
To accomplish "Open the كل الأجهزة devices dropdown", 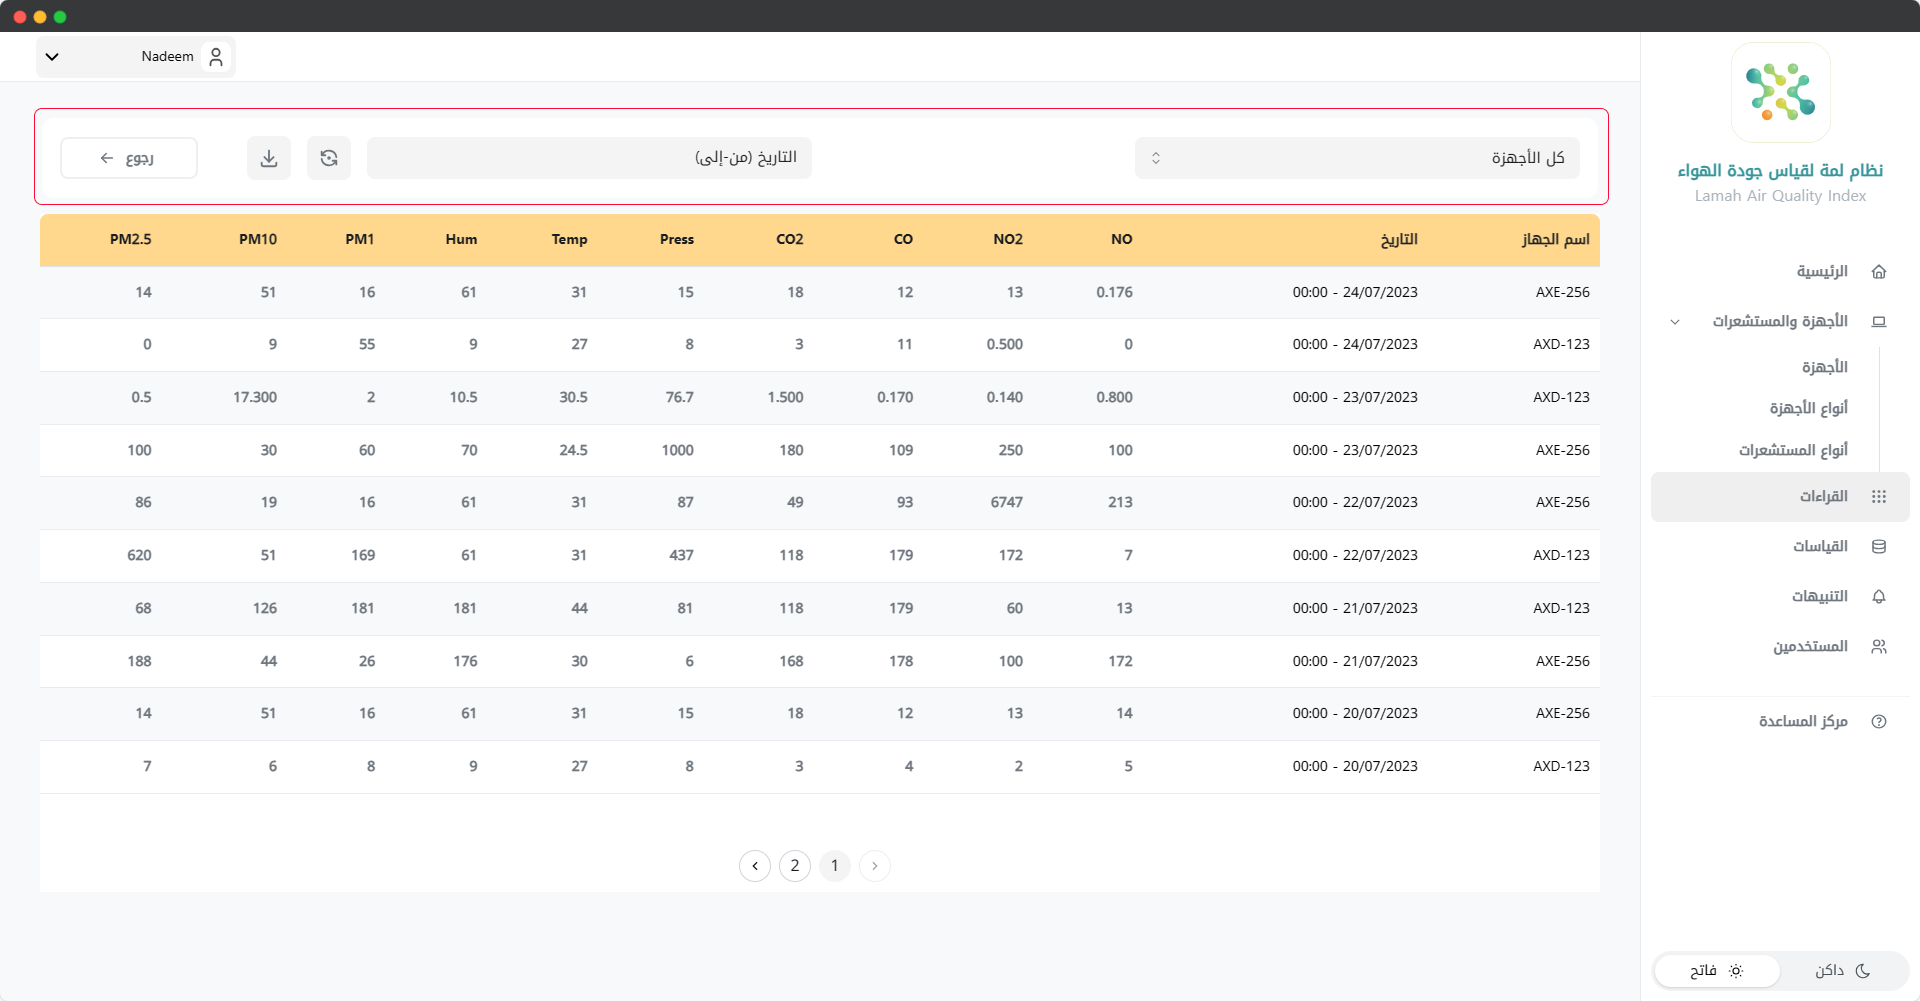I will coord(1357,158).
